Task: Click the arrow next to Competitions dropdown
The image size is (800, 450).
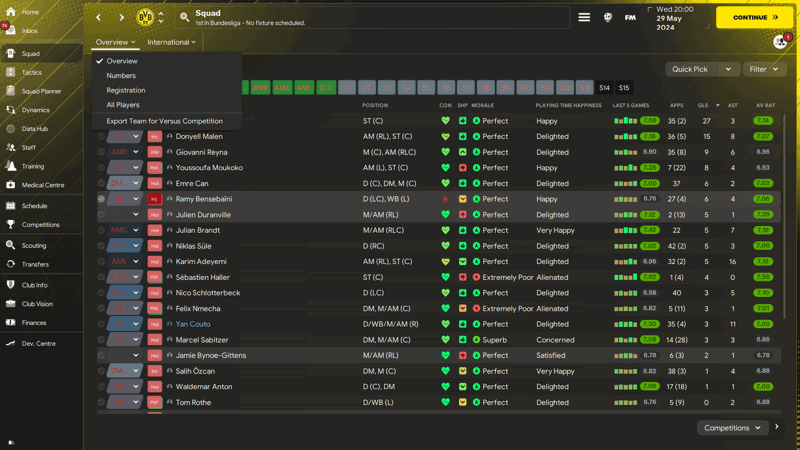Action: click(x=777, y=427)
